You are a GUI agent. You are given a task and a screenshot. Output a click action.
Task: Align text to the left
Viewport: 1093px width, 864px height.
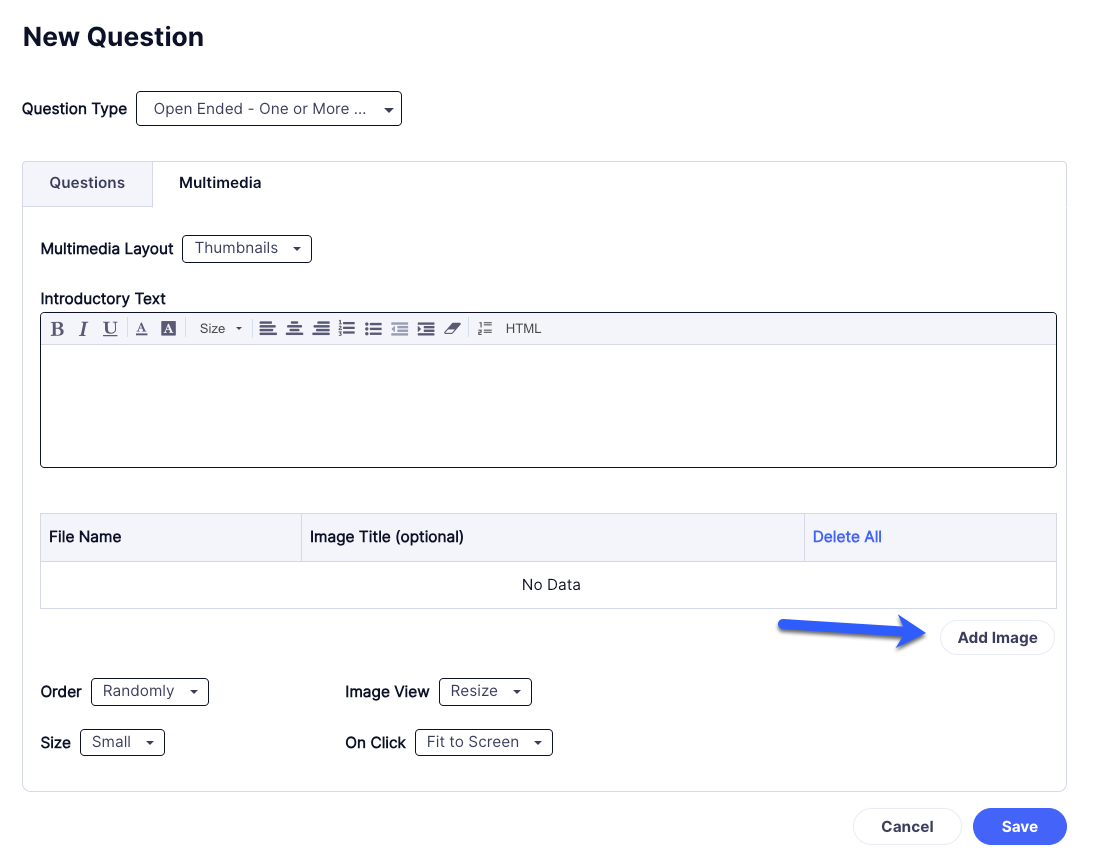267,329
